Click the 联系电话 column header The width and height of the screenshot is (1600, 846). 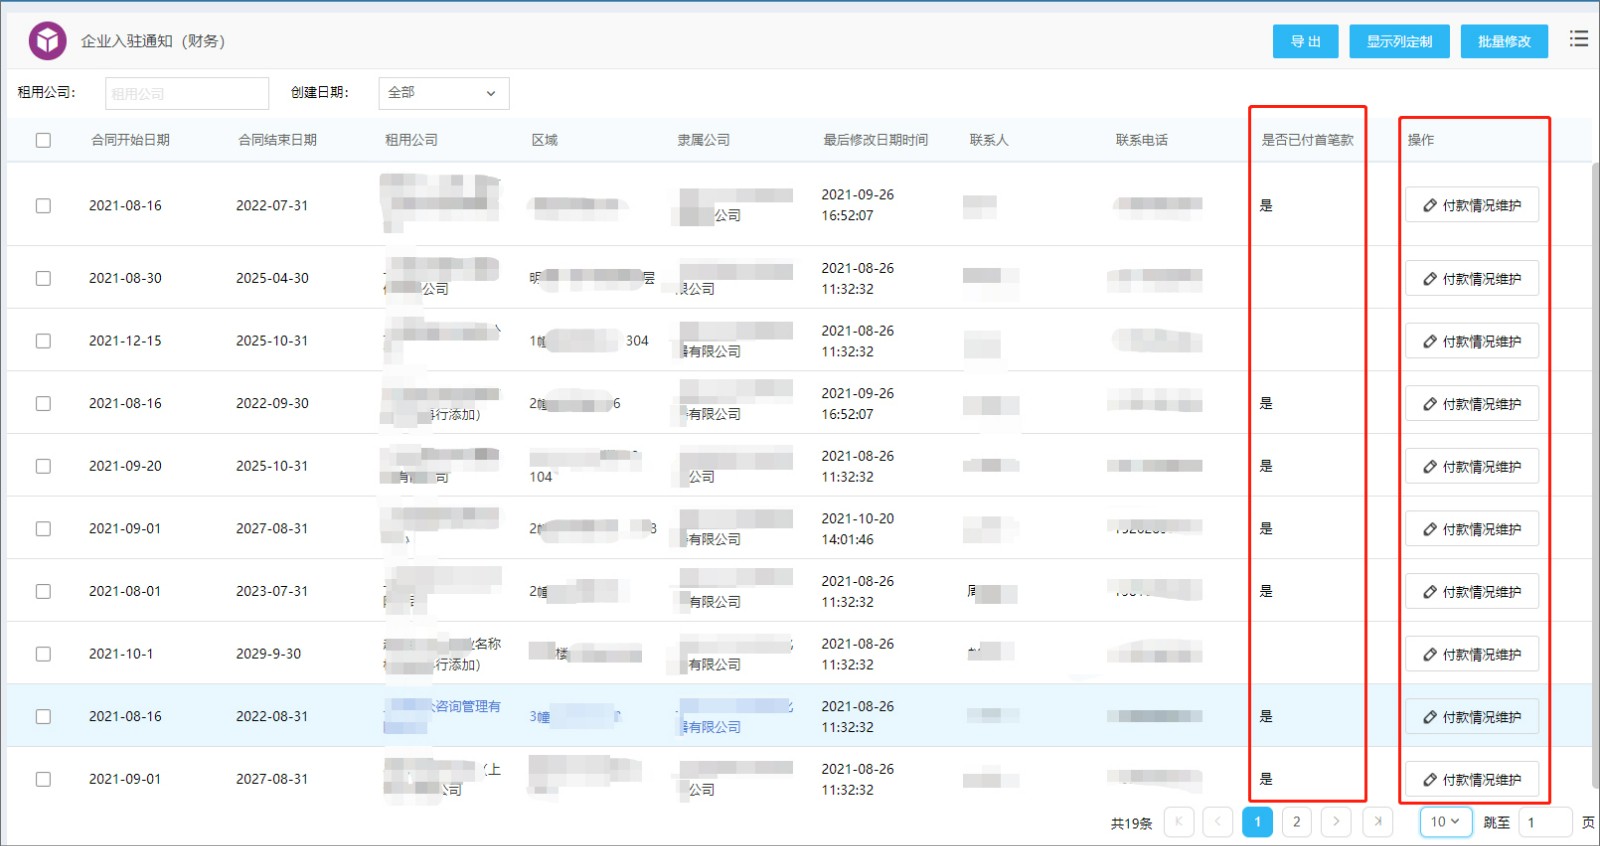coord(1141,140)
